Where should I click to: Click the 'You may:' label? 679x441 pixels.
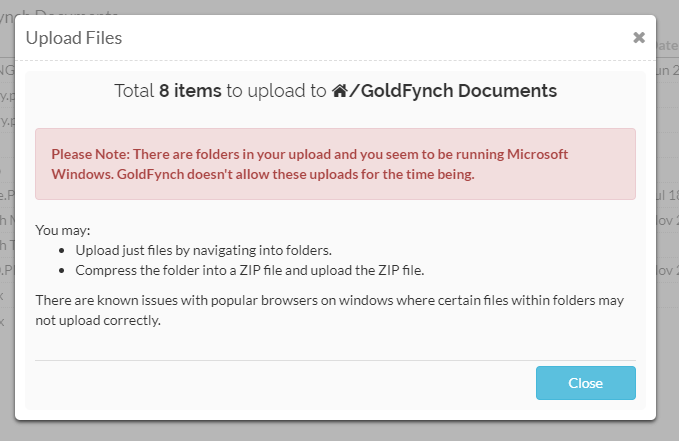(63, 230)
